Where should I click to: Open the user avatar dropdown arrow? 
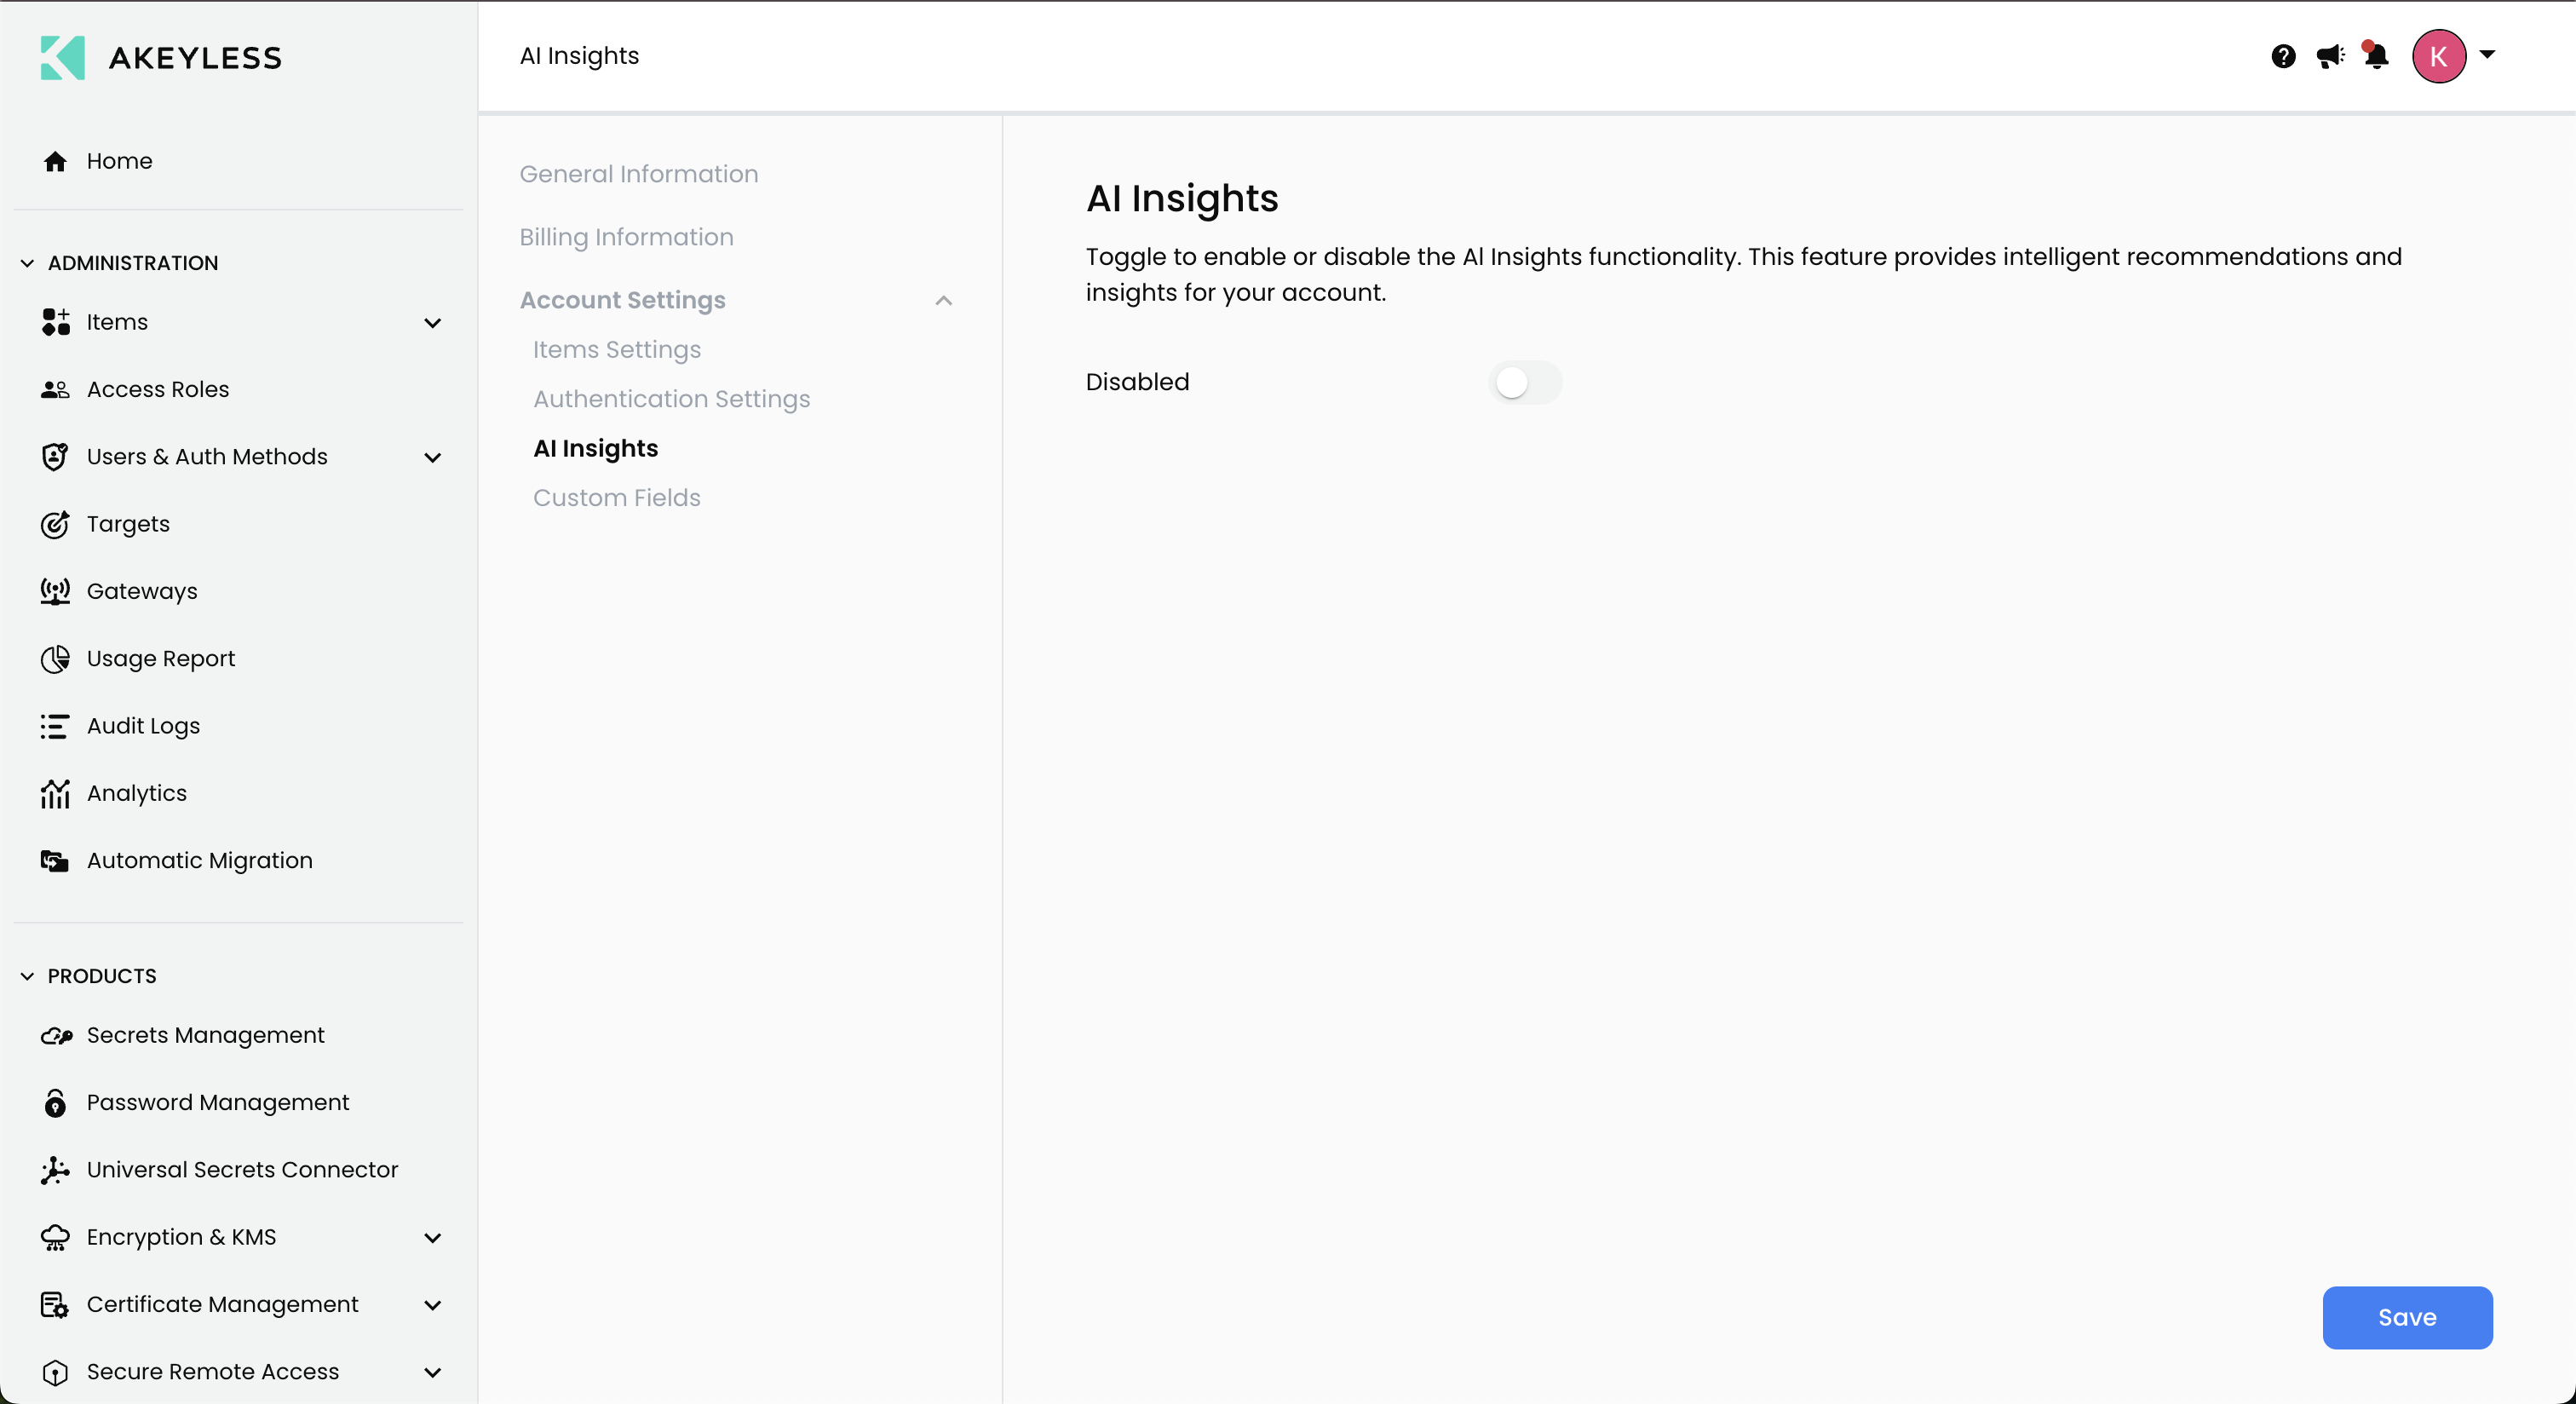2487,55
